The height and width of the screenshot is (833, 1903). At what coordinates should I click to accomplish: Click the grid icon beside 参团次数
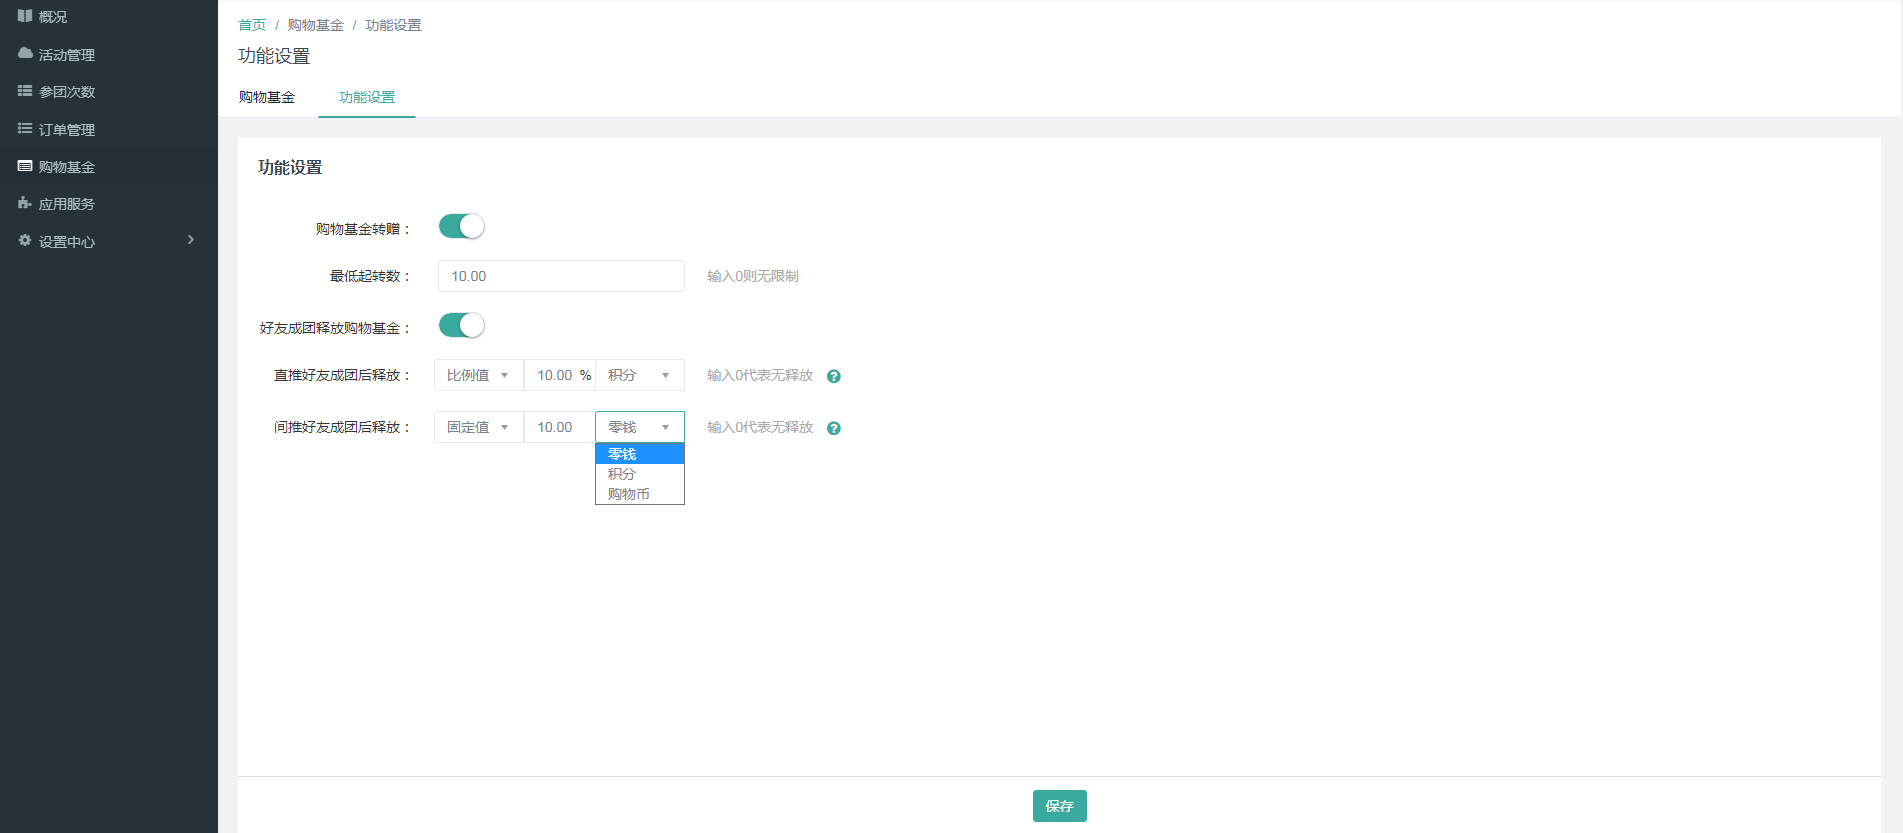(25, 91)
